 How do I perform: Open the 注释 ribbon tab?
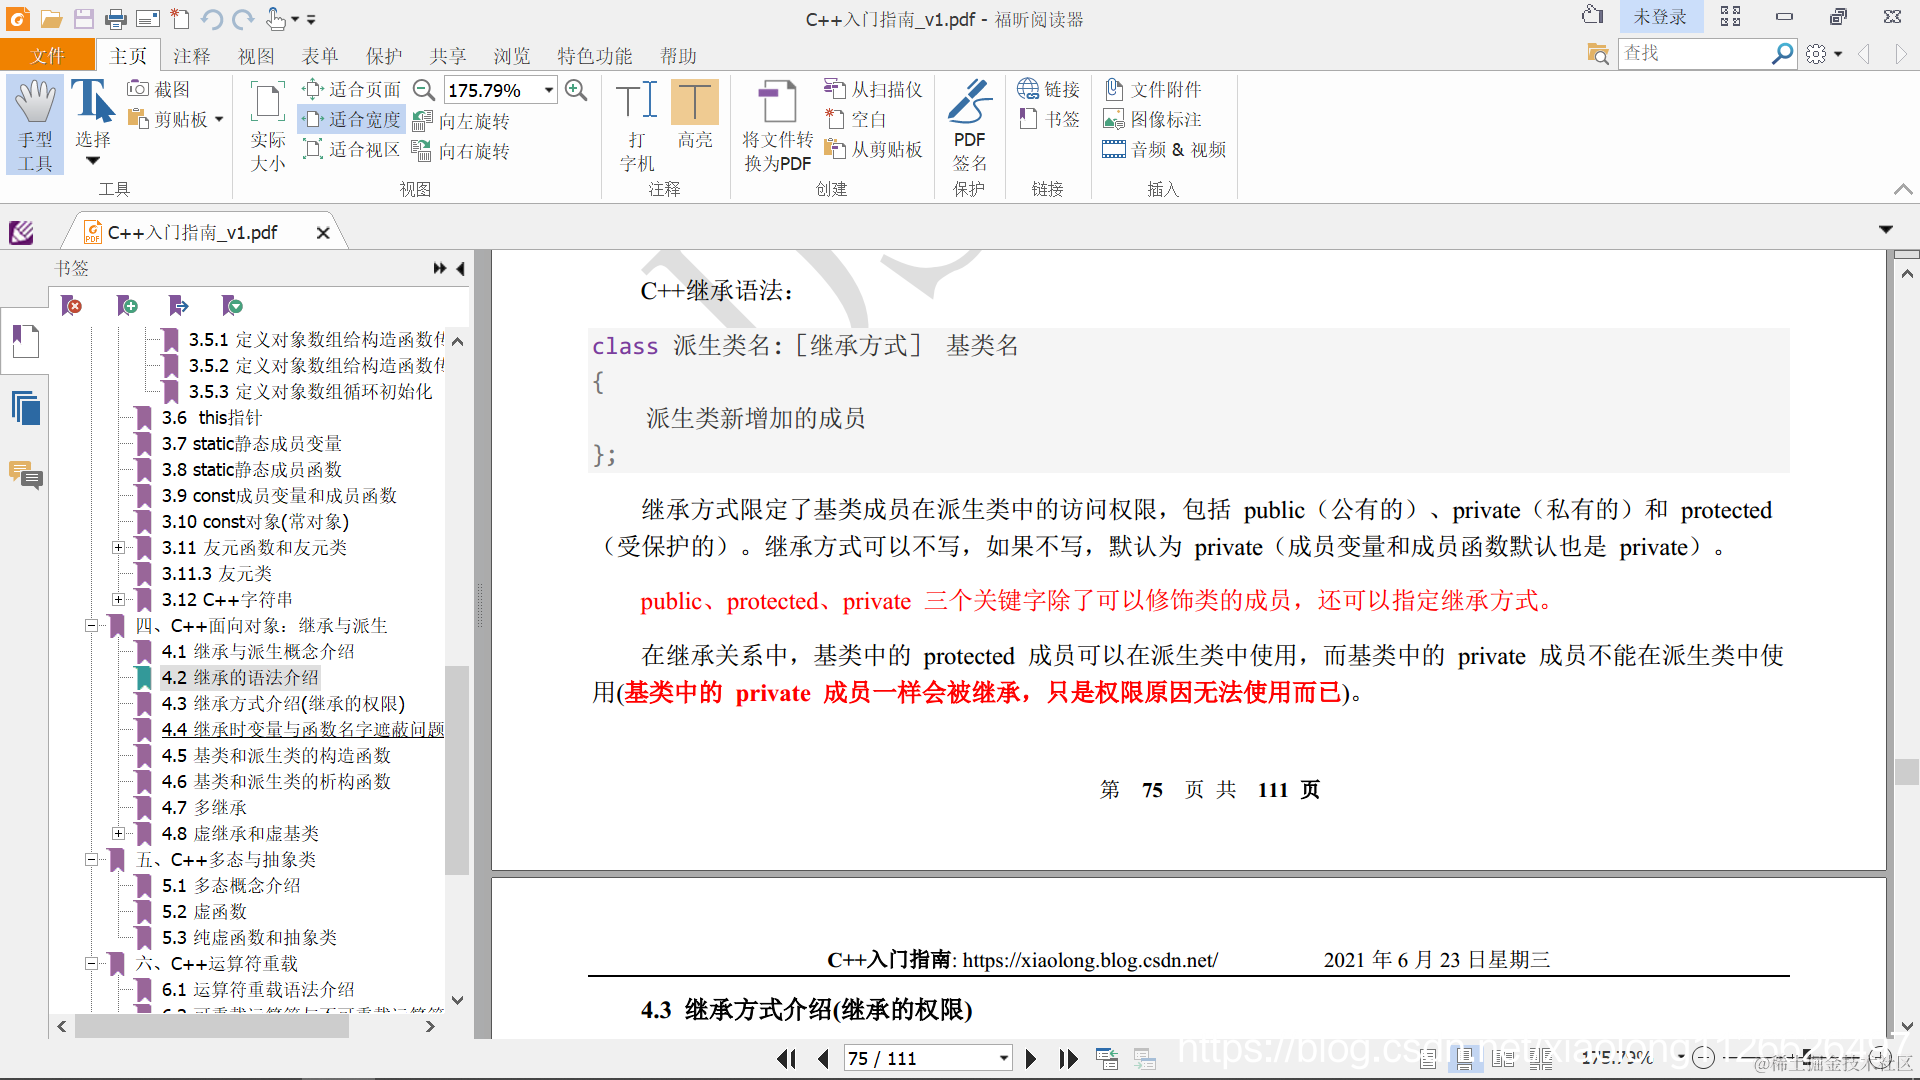pos(191,56)
